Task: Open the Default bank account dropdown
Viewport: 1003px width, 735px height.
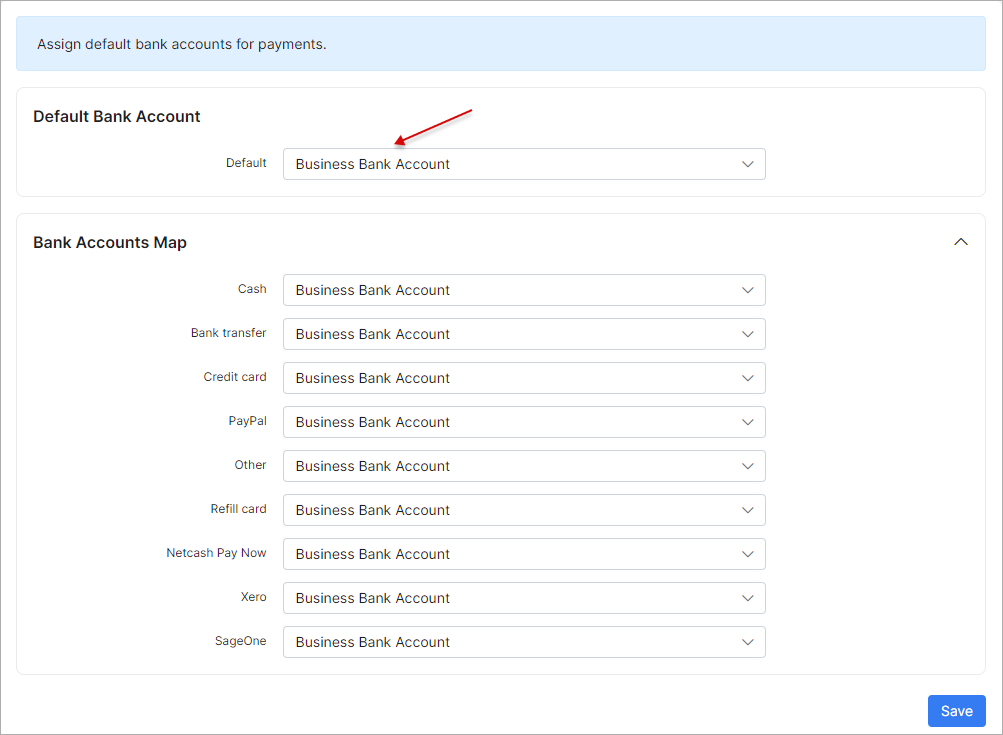Action: coord(524,163)
